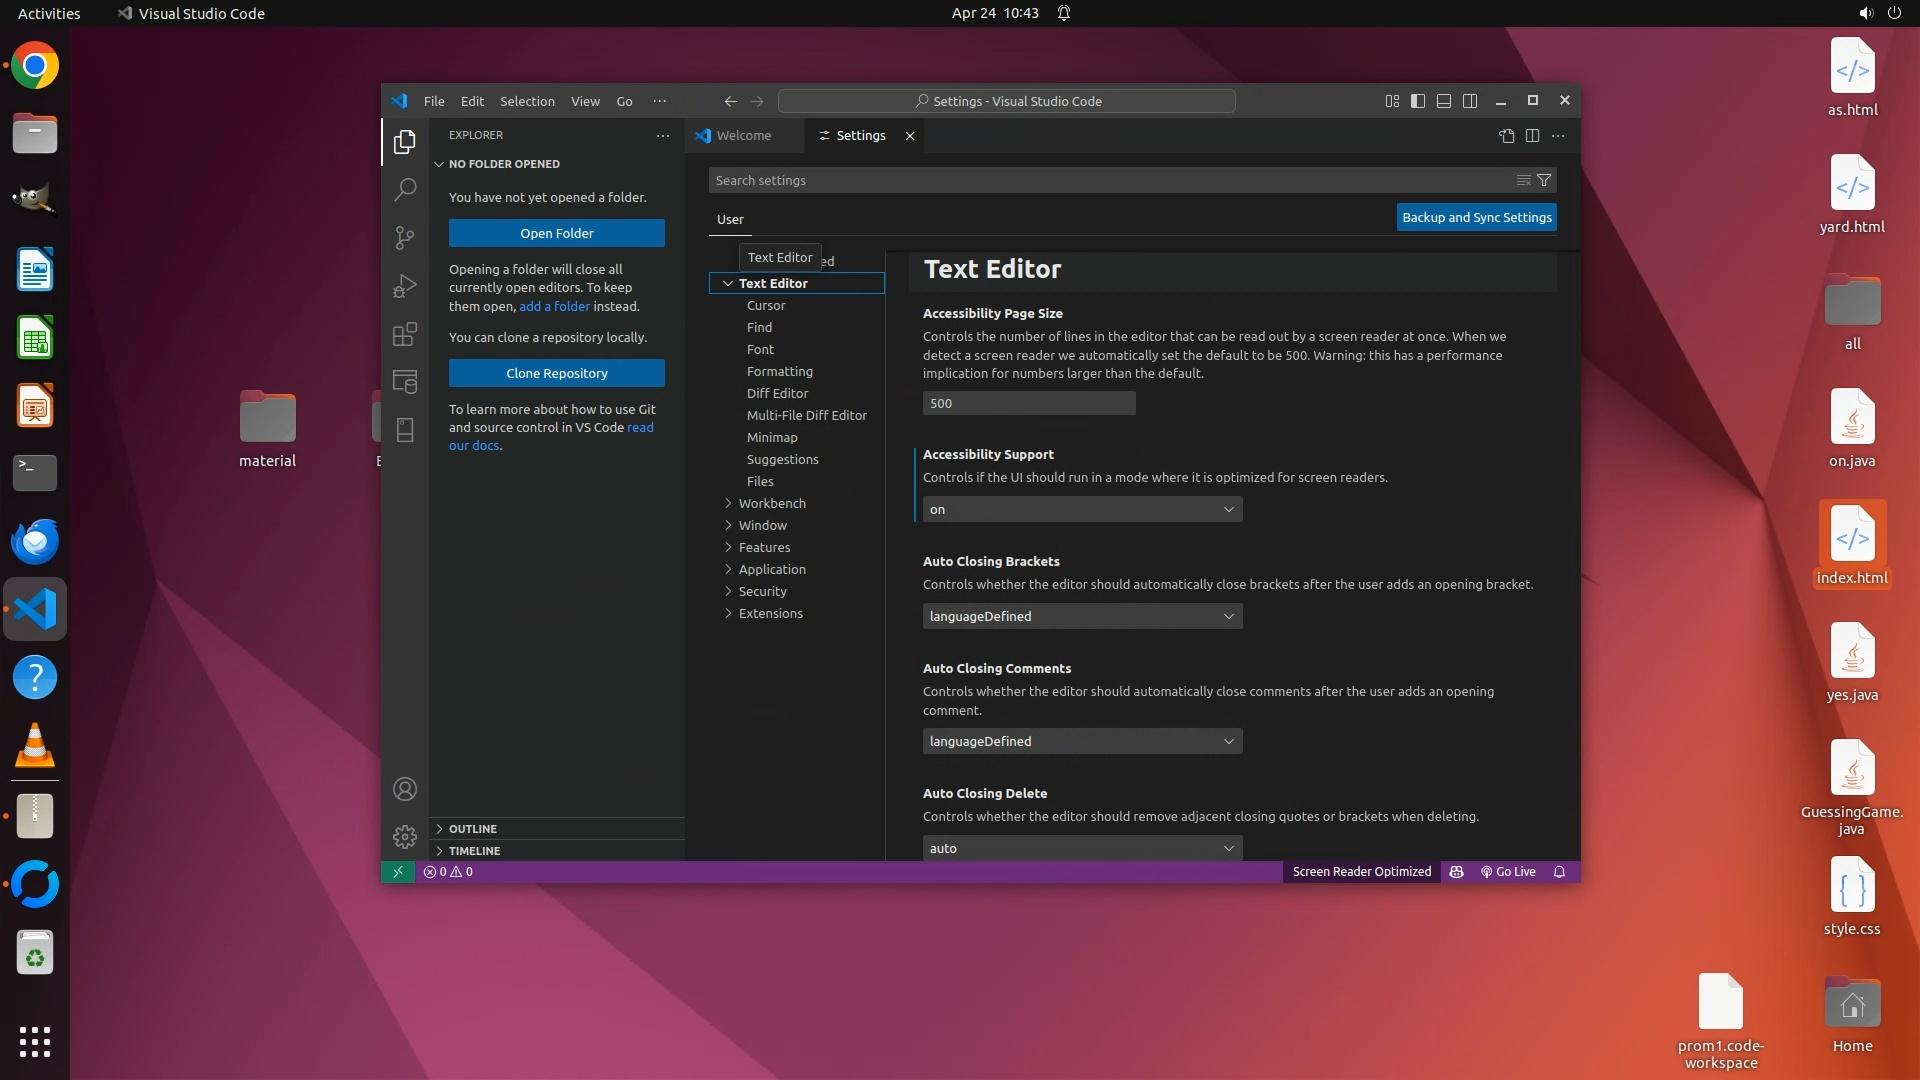1920x1080 pixels.
Task: Toggle Primary Side Bar layout icon
Action: click(x=1417, y=101)
